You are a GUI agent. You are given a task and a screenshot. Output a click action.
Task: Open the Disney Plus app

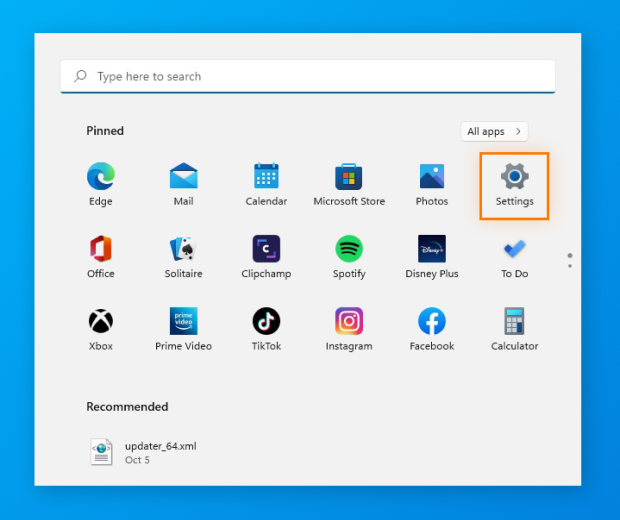click(x=432, y=250)
